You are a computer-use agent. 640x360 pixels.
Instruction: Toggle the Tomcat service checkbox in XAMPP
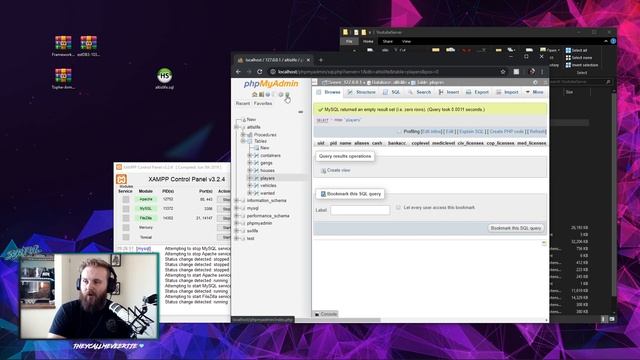tap(126, 237)
